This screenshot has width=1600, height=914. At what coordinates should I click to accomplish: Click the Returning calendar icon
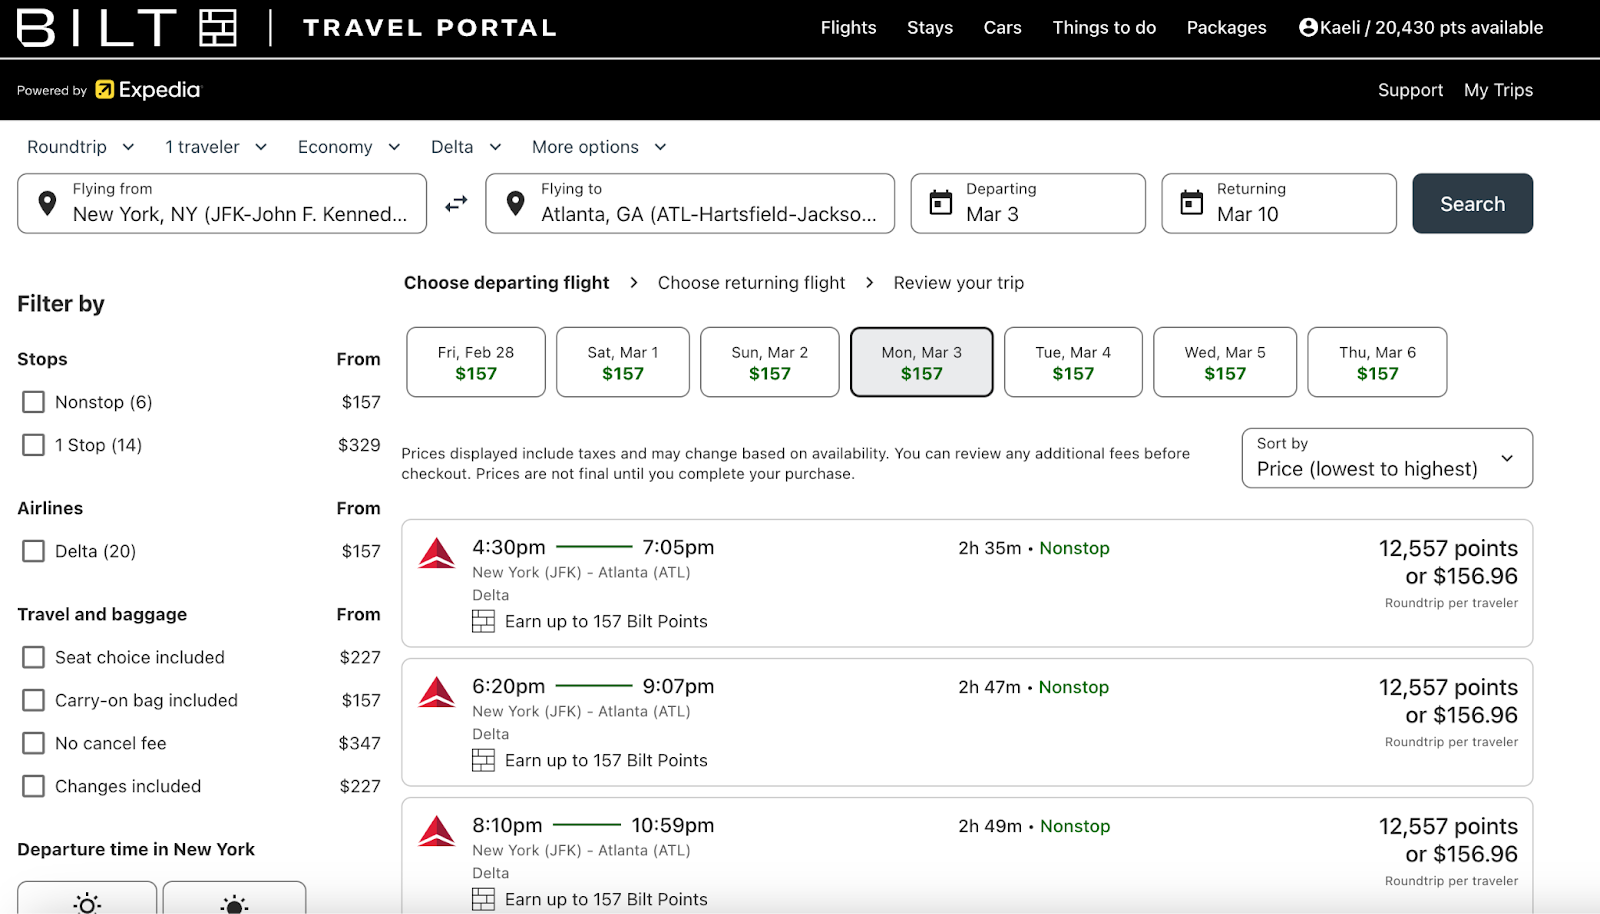pos(1192,203)
